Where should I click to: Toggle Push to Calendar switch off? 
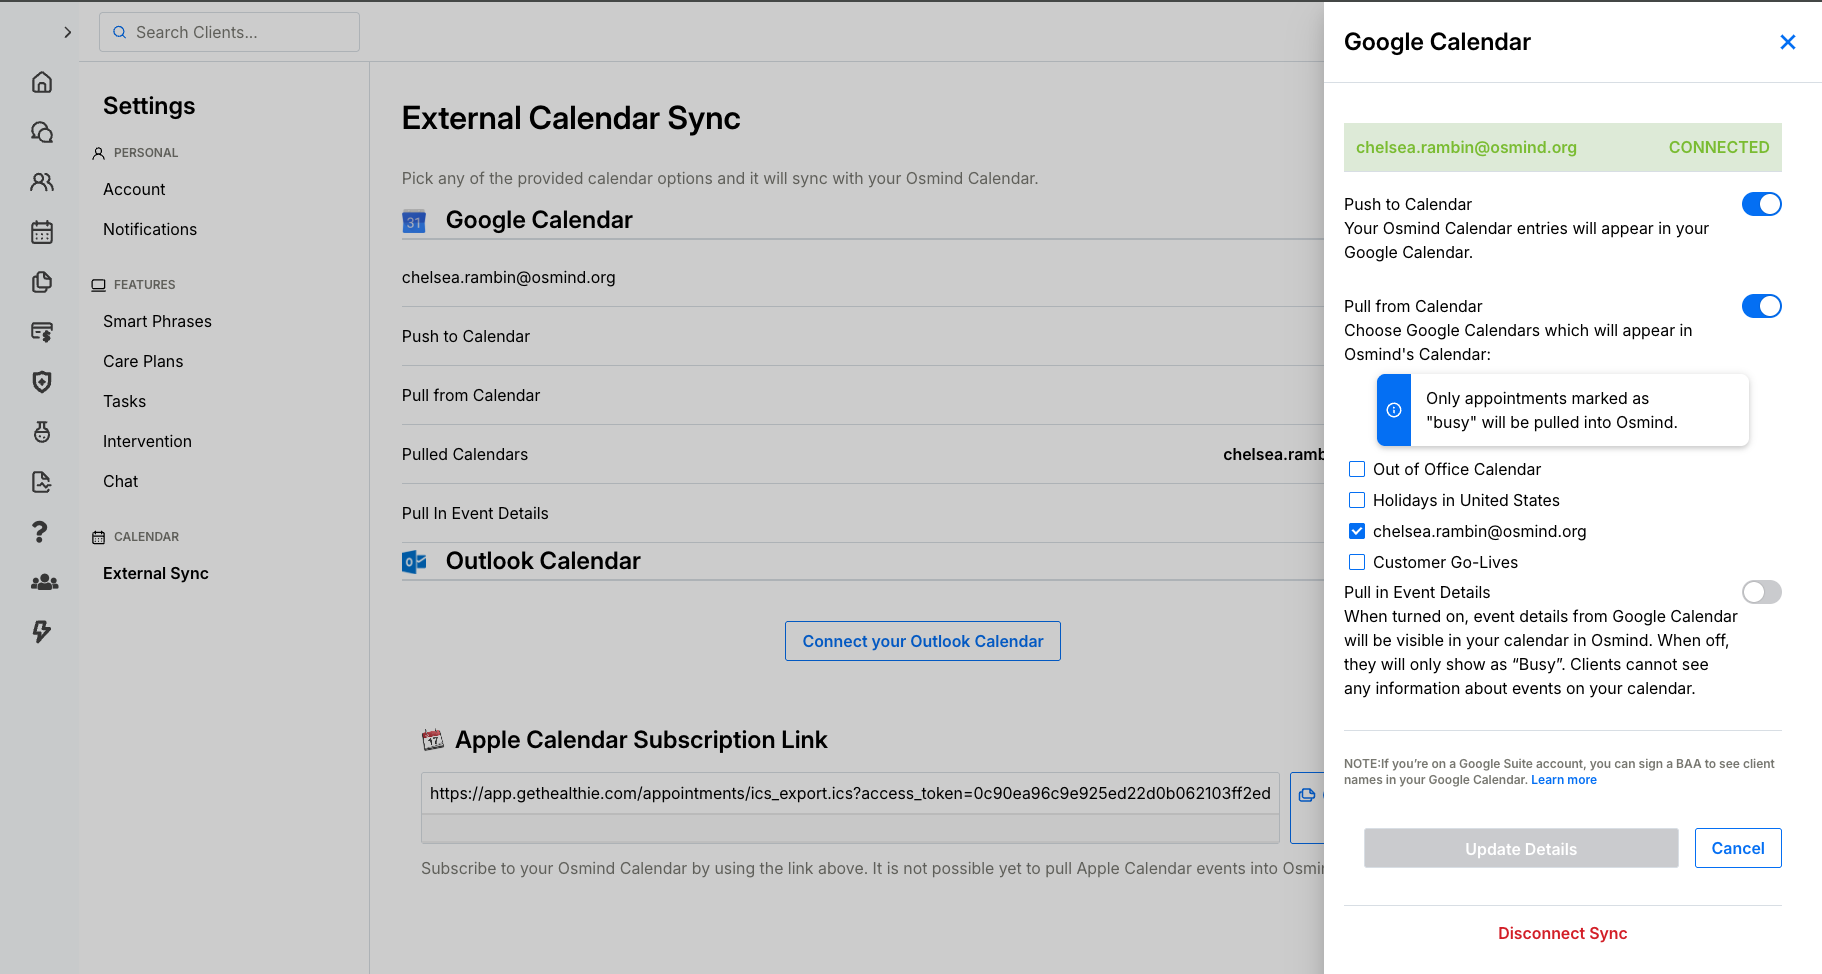pyautogui.click(x=1762, y=204)
